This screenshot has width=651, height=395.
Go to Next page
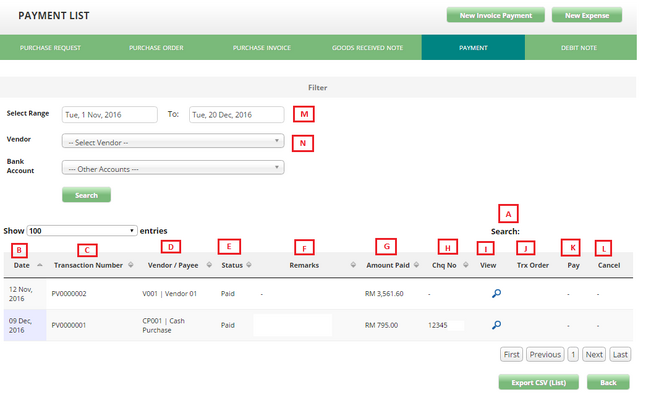tap(594, 354)
